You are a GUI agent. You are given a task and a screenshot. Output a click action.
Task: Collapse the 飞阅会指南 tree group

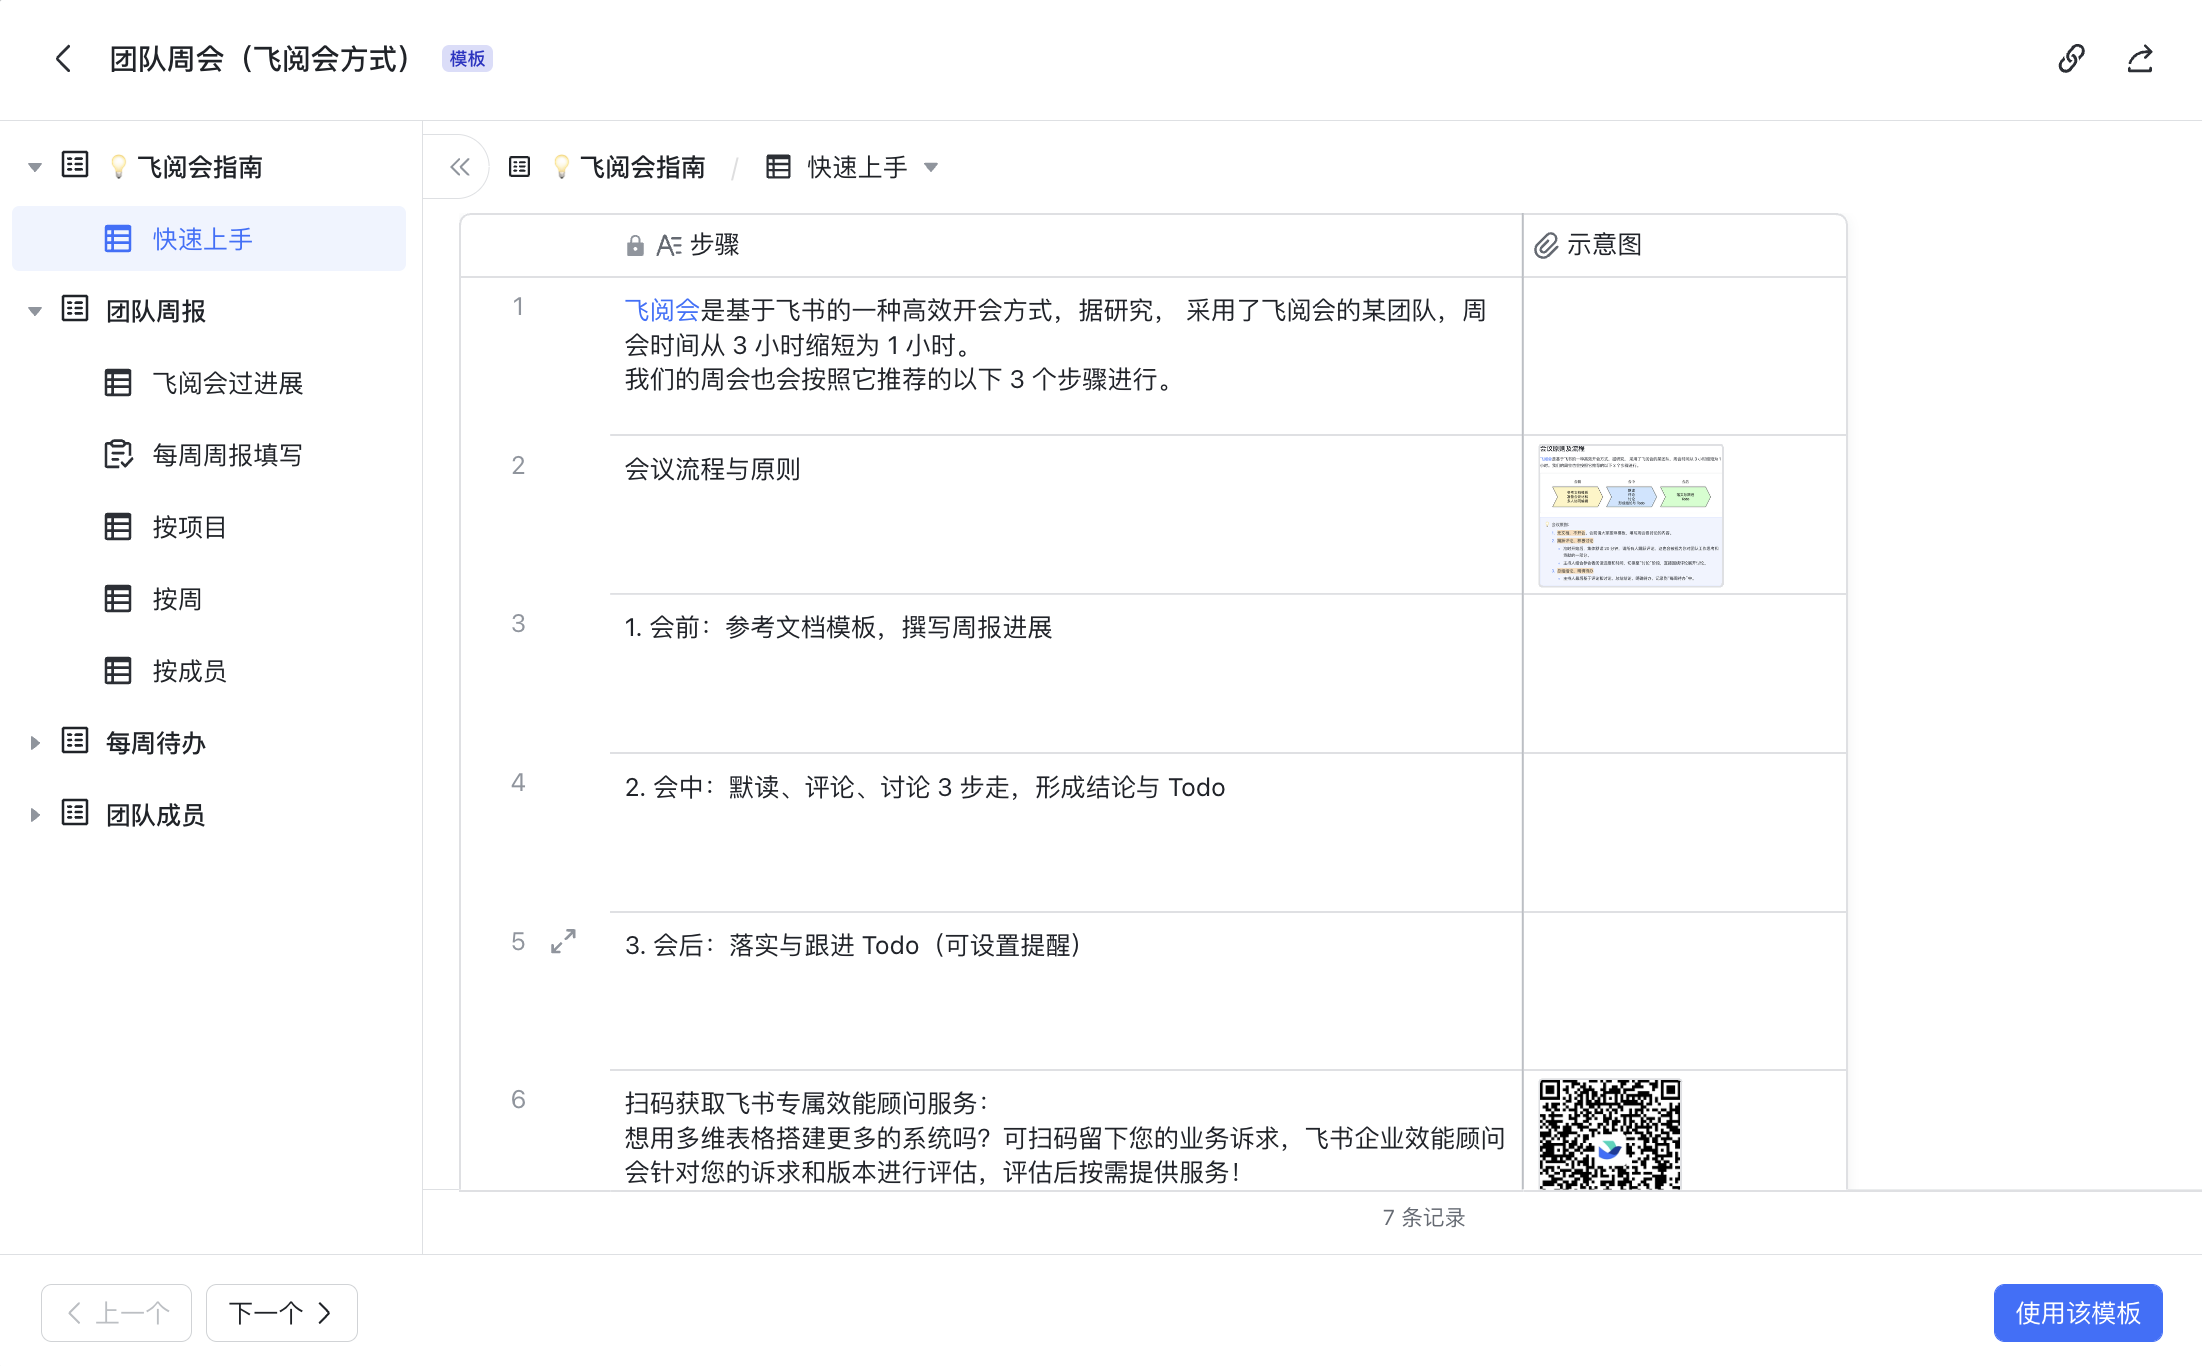35,167
